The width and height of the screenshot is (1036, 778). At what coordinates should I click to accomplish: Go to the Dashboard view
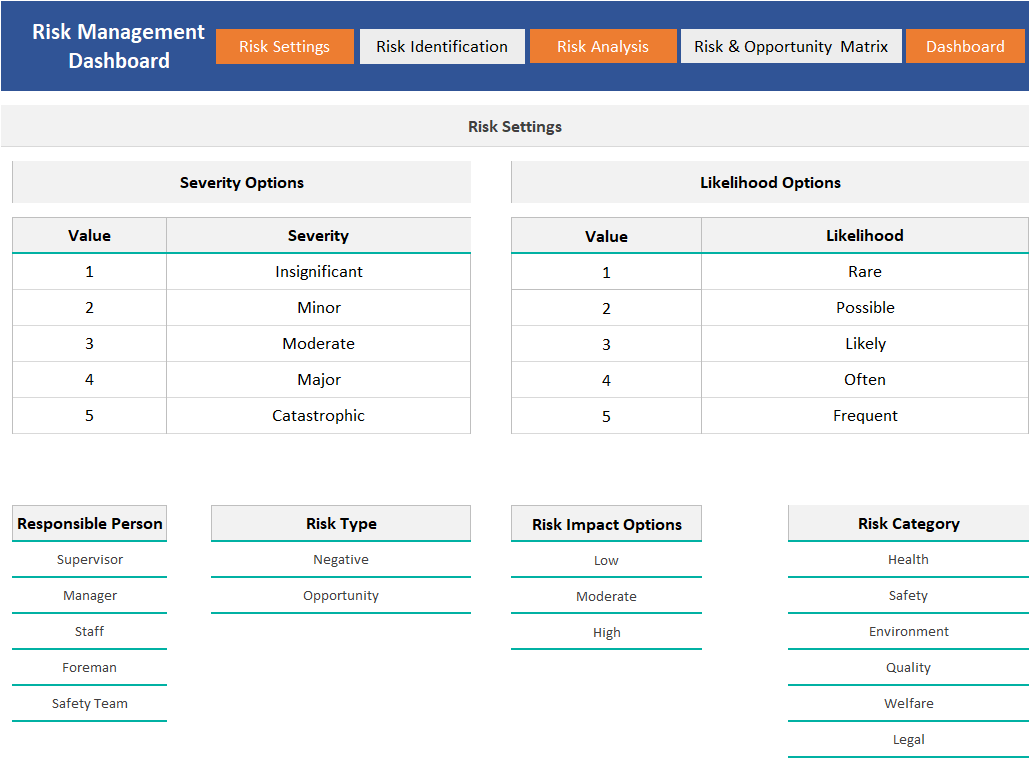964,46
